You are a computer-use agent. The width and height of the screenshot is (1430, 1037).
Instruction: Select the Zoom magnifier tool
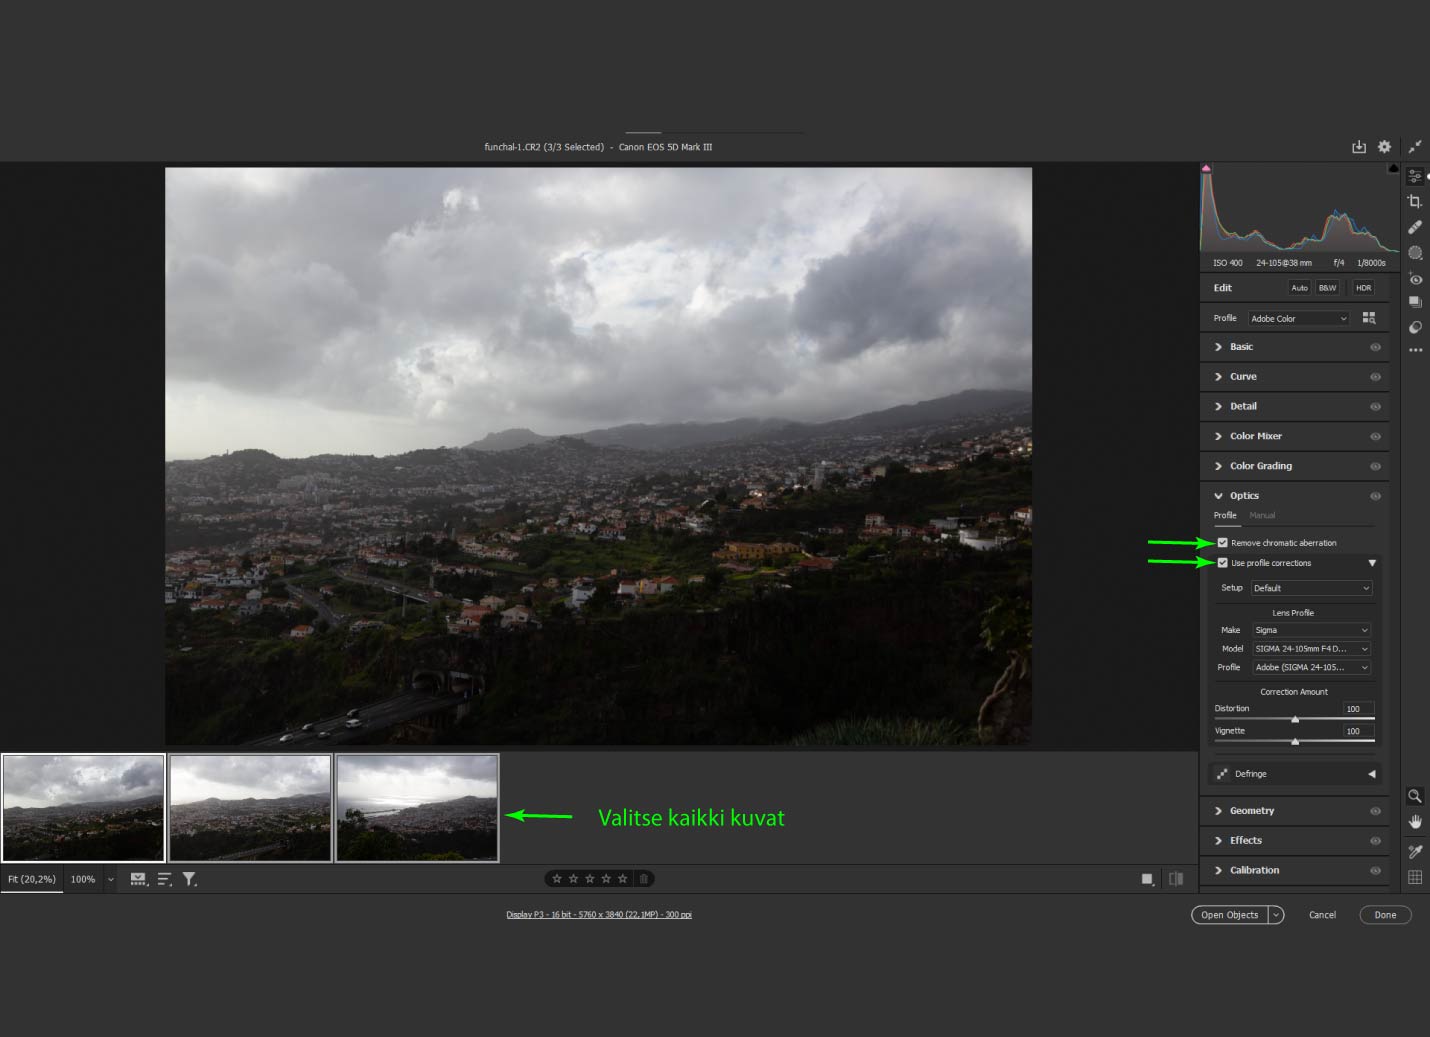coord(1415,796)
